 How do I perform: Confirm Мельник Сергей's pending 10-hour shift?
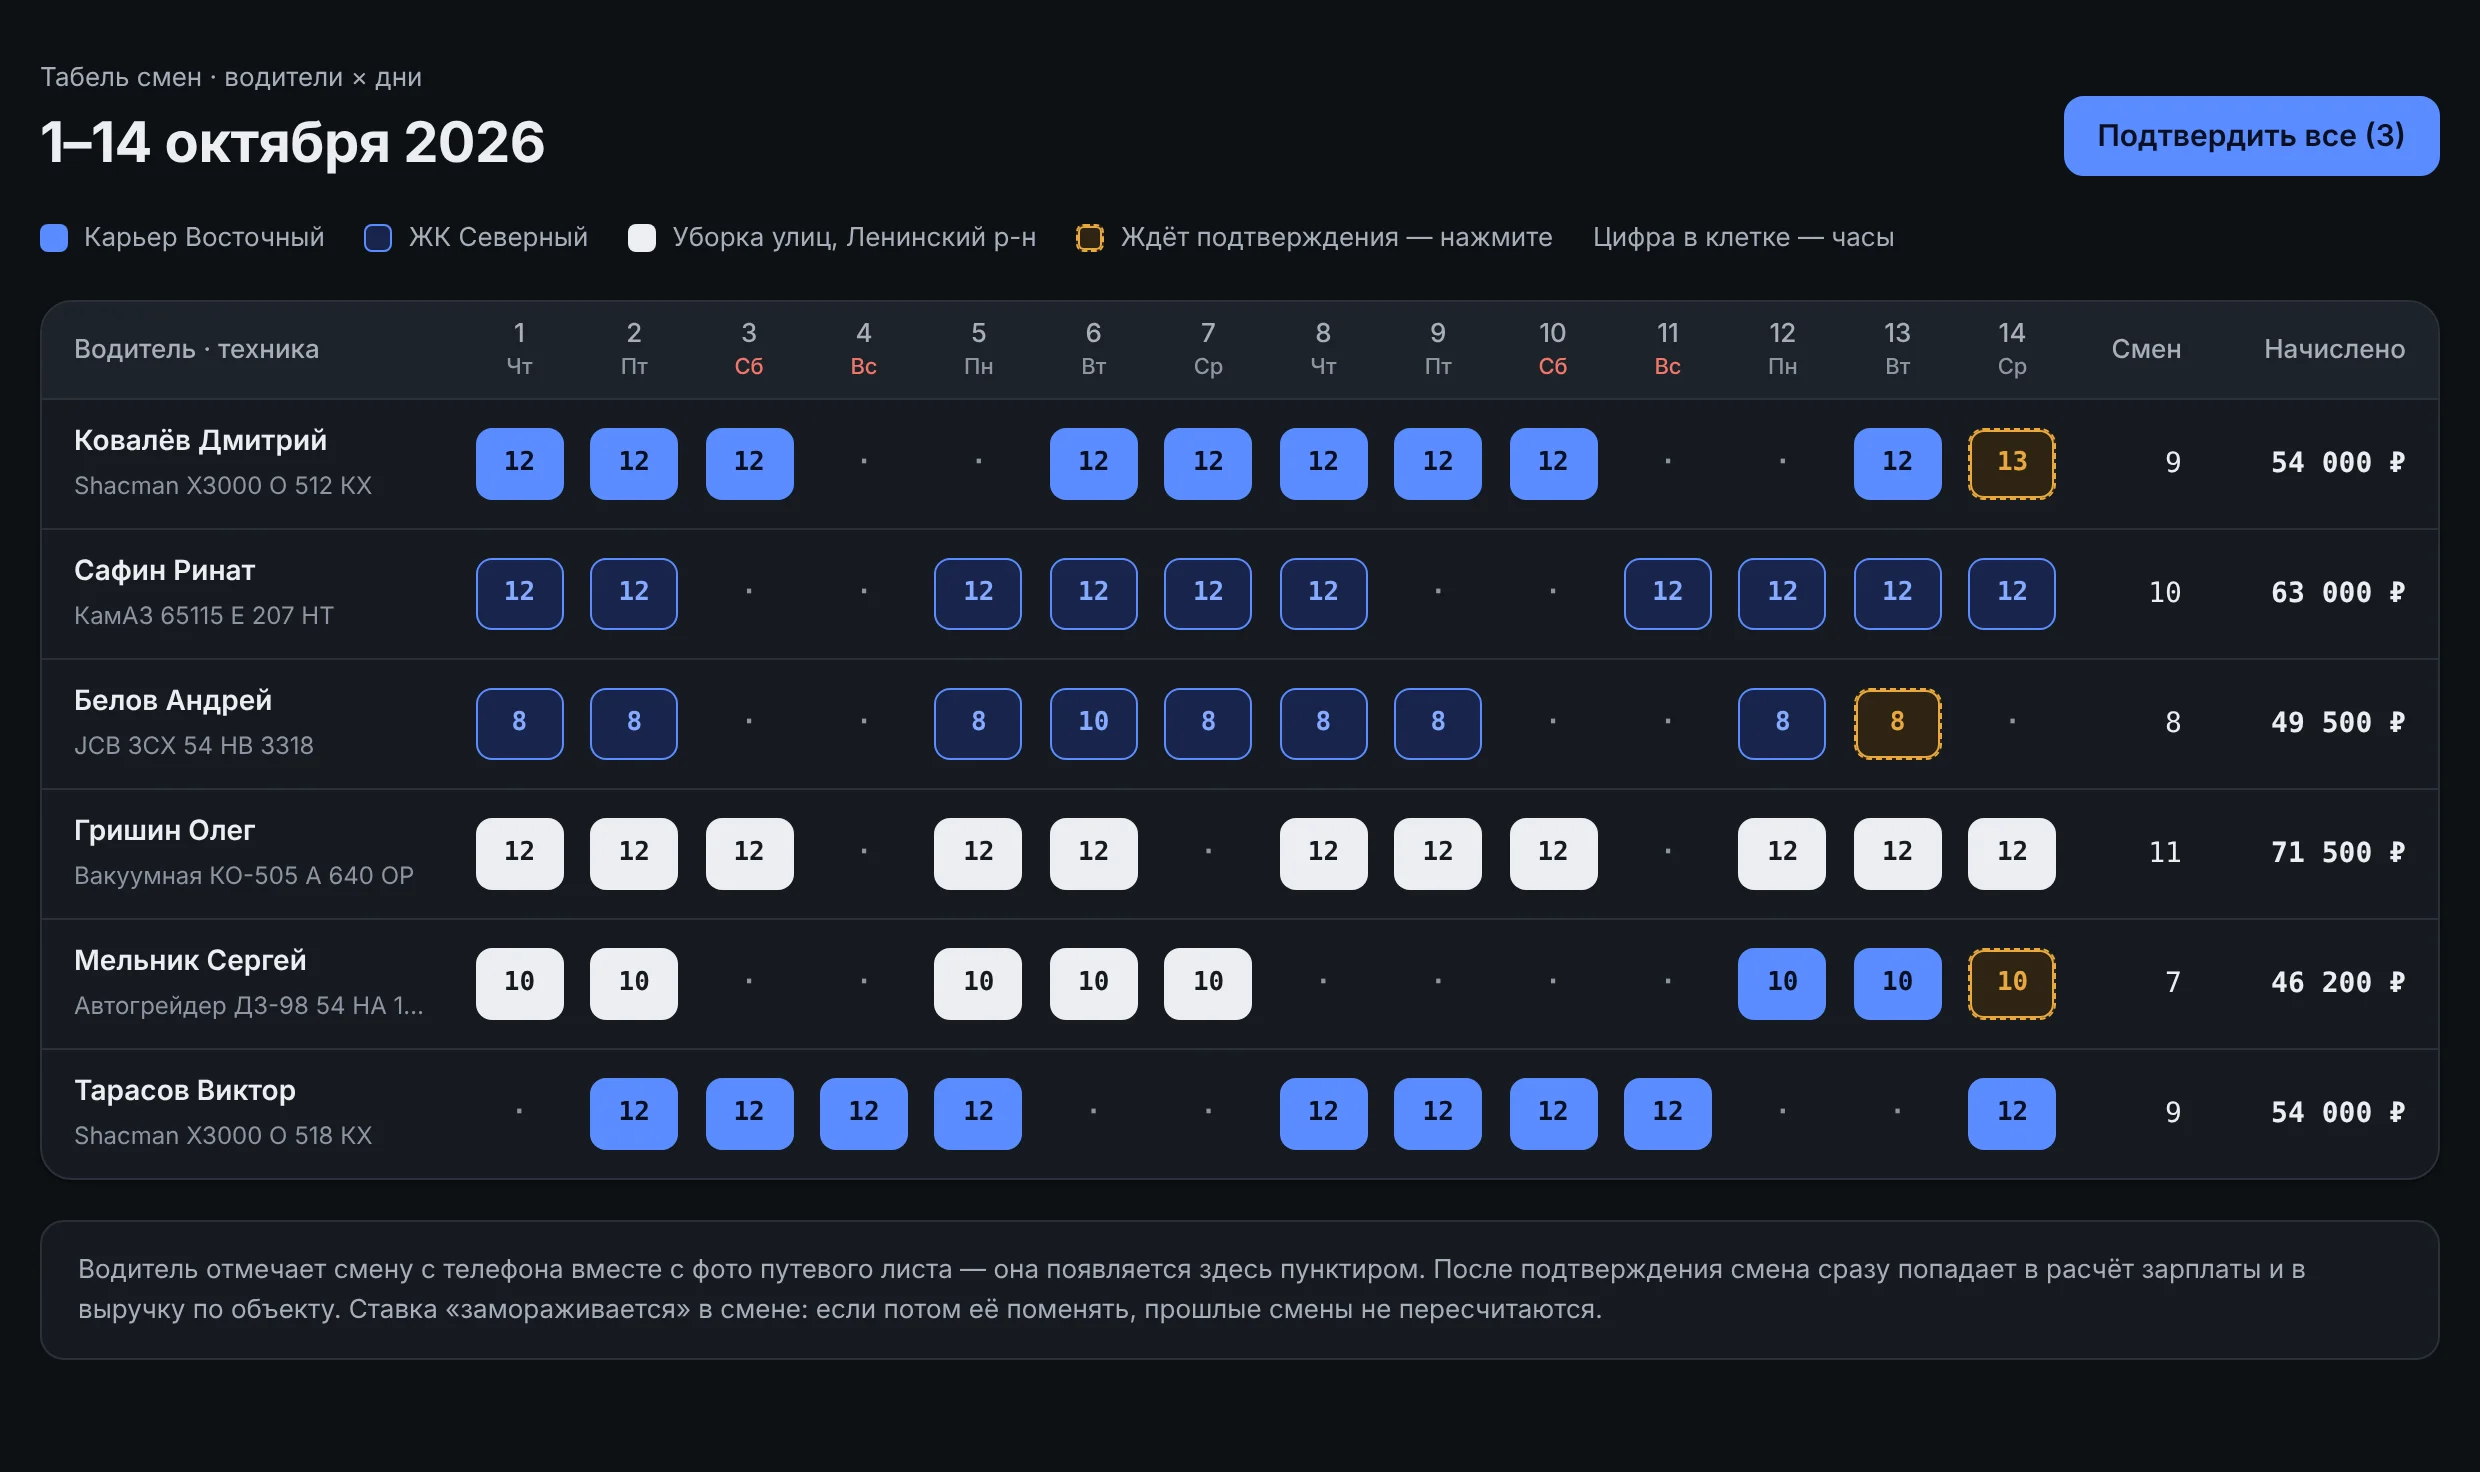click(x=2011, y=983)
